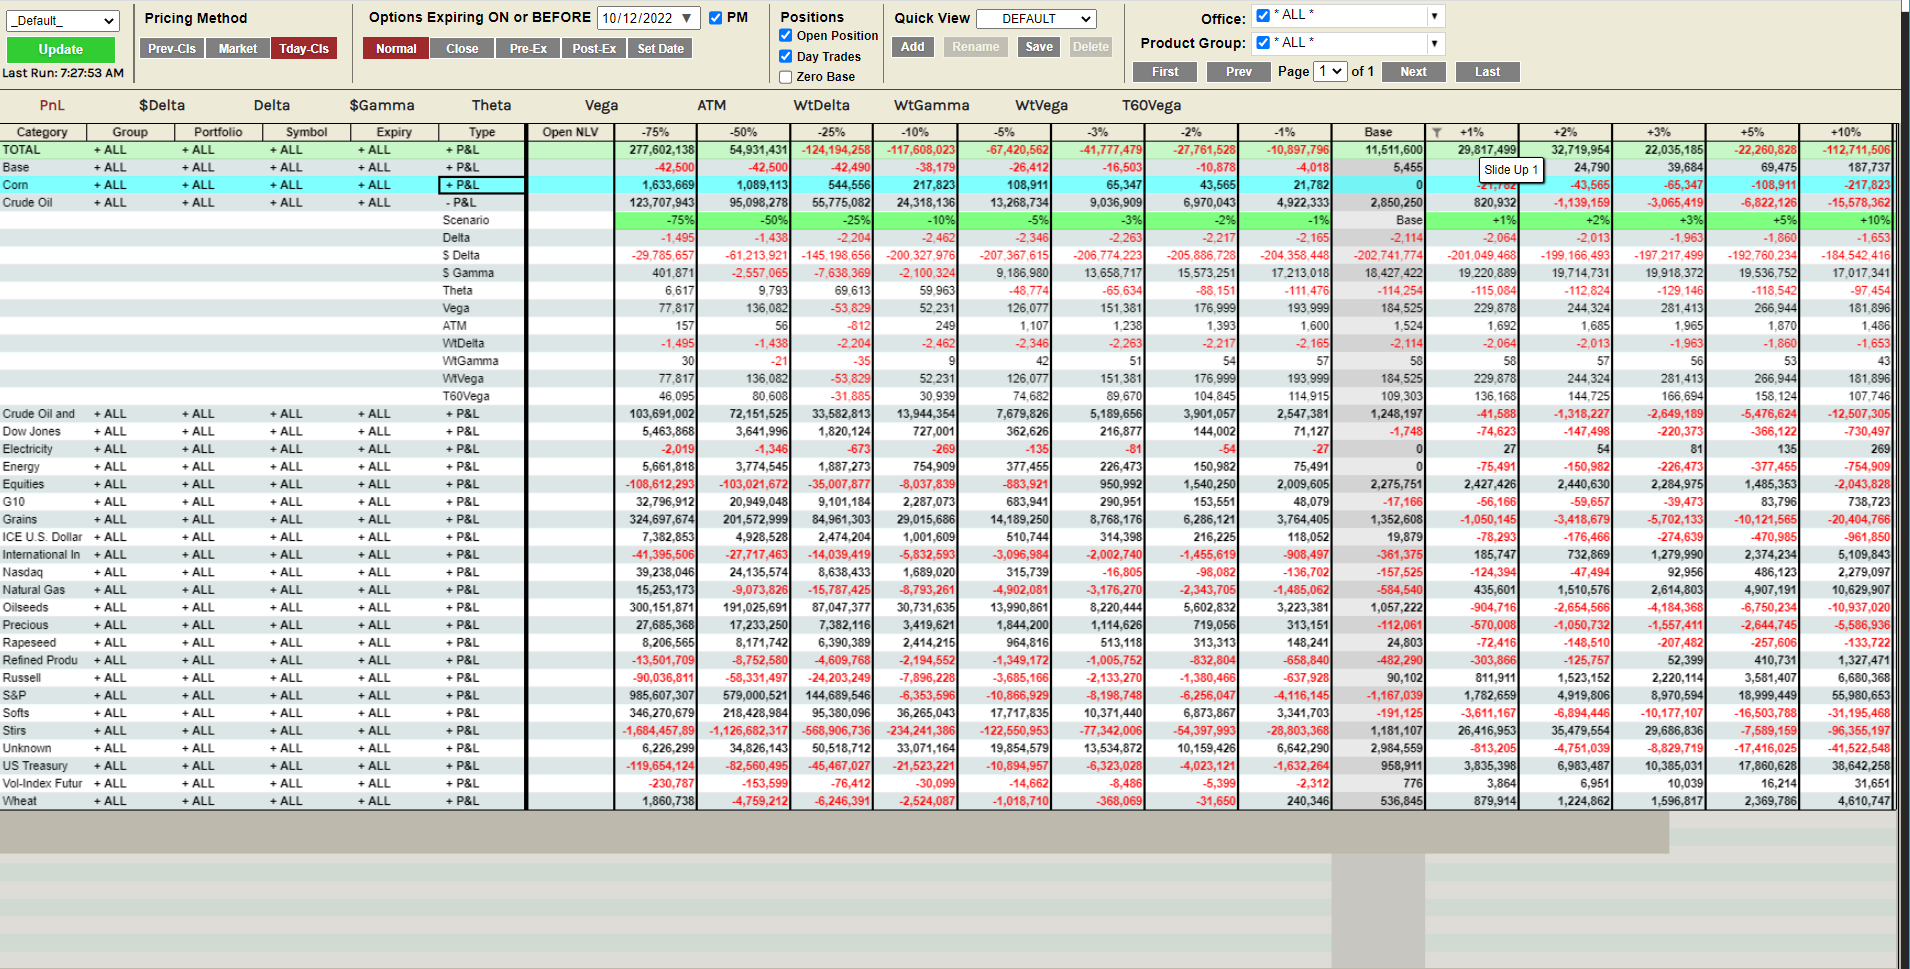Click the filter icon in the +1% column header
1910x969 pixels.
point(1437,132)
